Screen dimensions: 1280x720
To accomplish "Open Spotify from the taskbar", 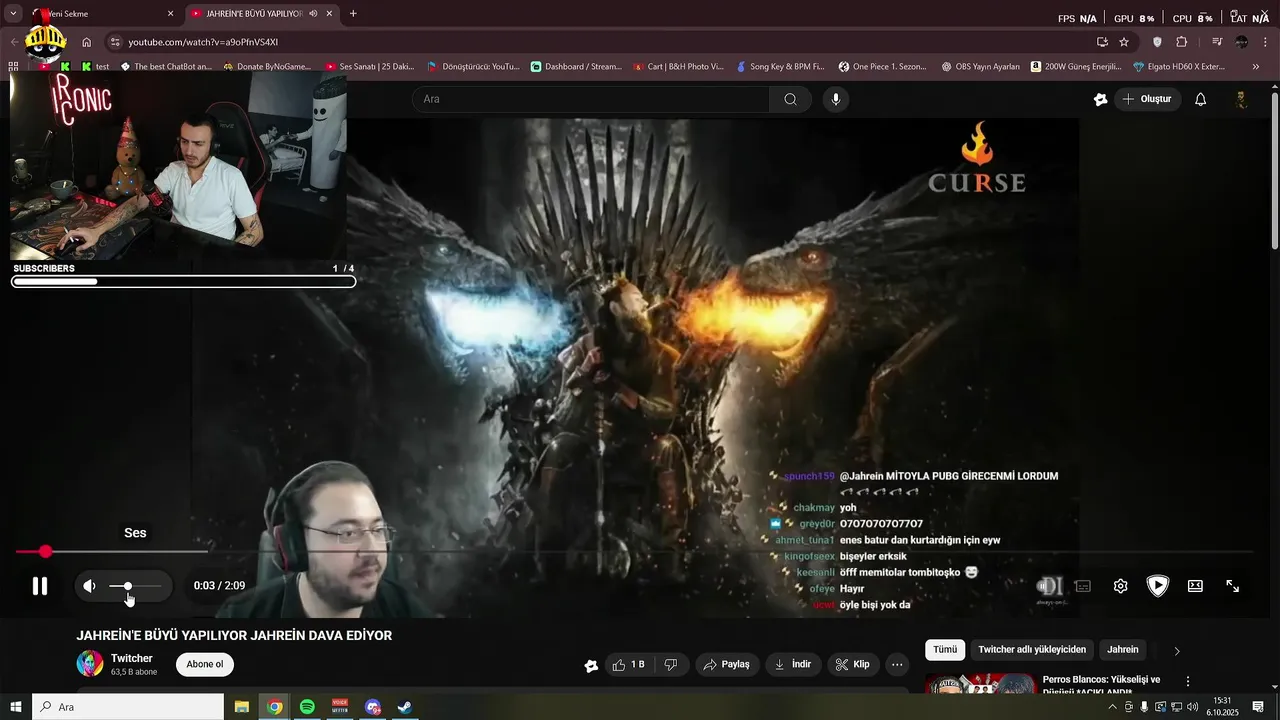I will pos(307,707).
